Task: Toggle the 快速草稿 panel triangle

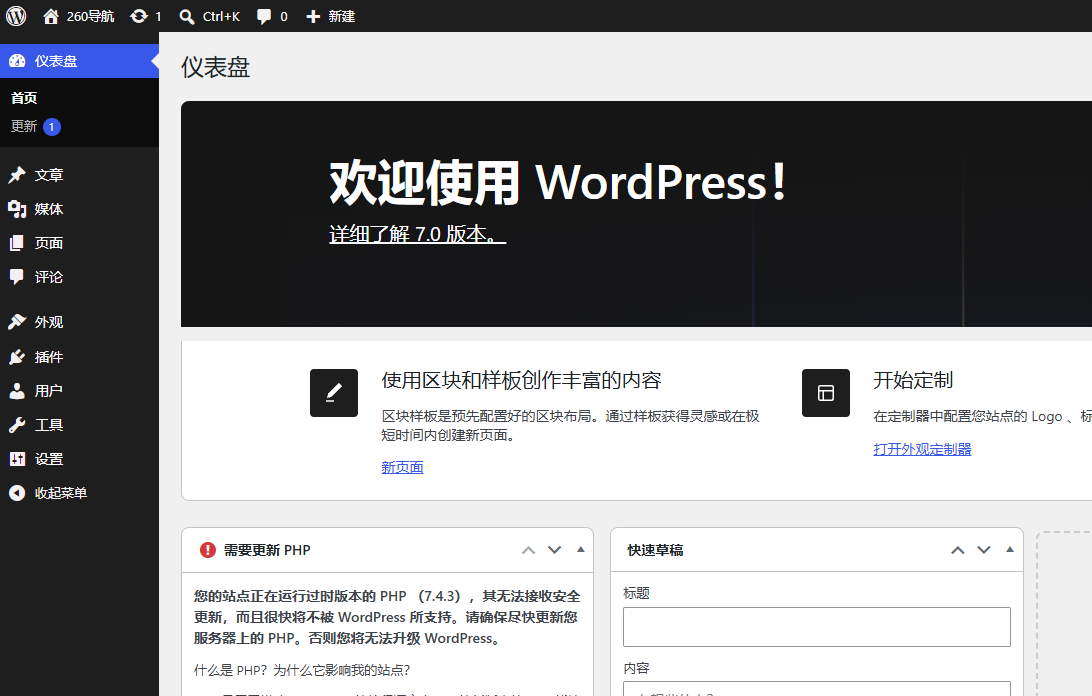Action: (x=1009, y=550)
